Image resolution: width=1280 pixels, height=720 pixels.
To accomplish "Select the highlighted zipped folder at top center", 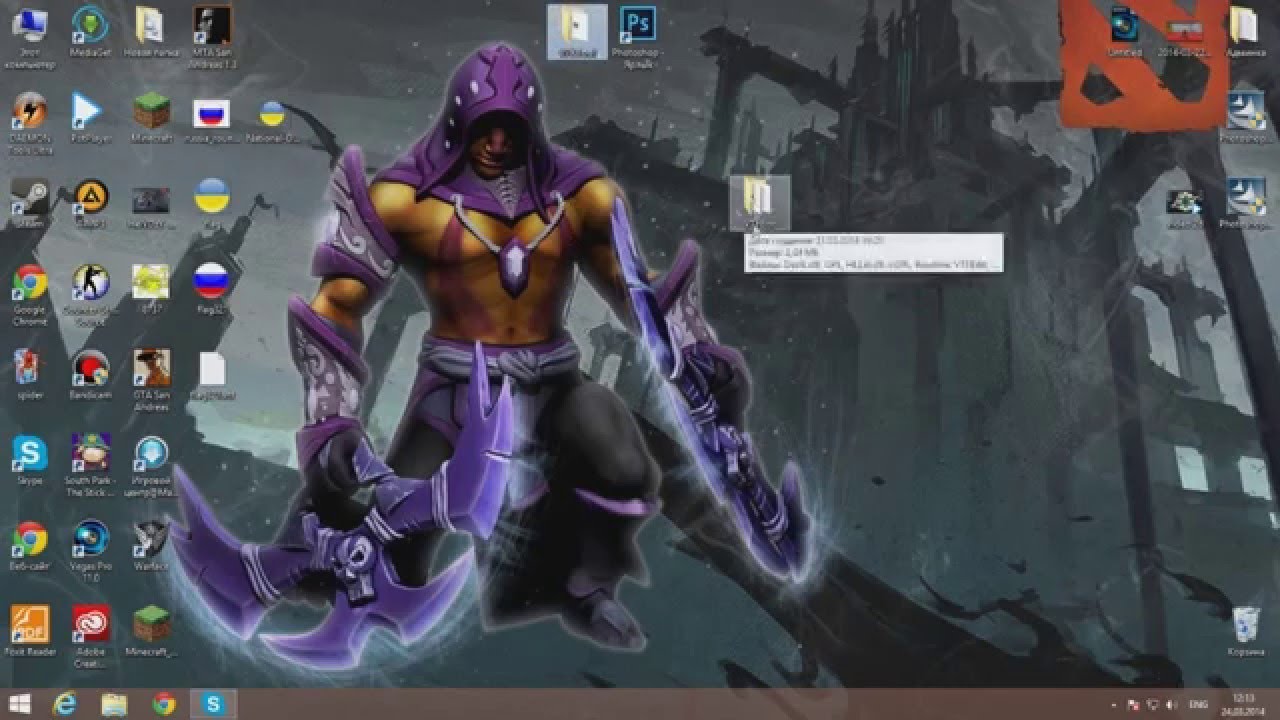I will [577, 32].
